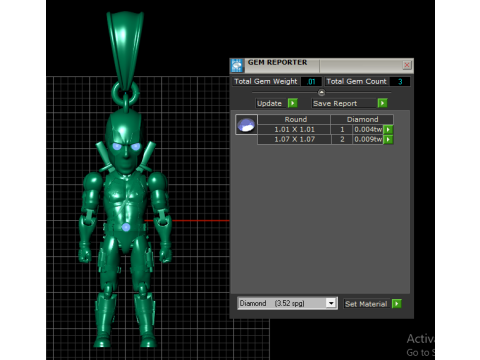Image resolution: width=480 pixels, height=360 pixels.
Task: Click the 0.009tw weight cell
Action: pyautogui.click(x=368, y=139)
